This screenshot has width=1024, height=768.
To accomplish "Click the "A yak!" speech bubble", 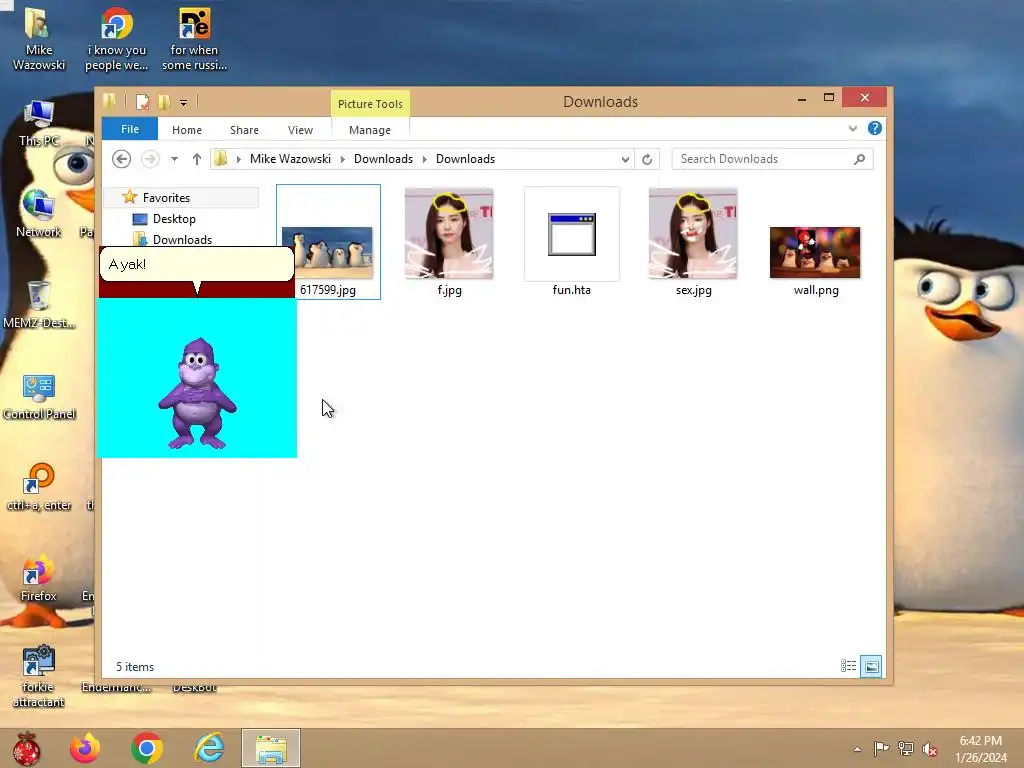I will click(x=197, y=264).
